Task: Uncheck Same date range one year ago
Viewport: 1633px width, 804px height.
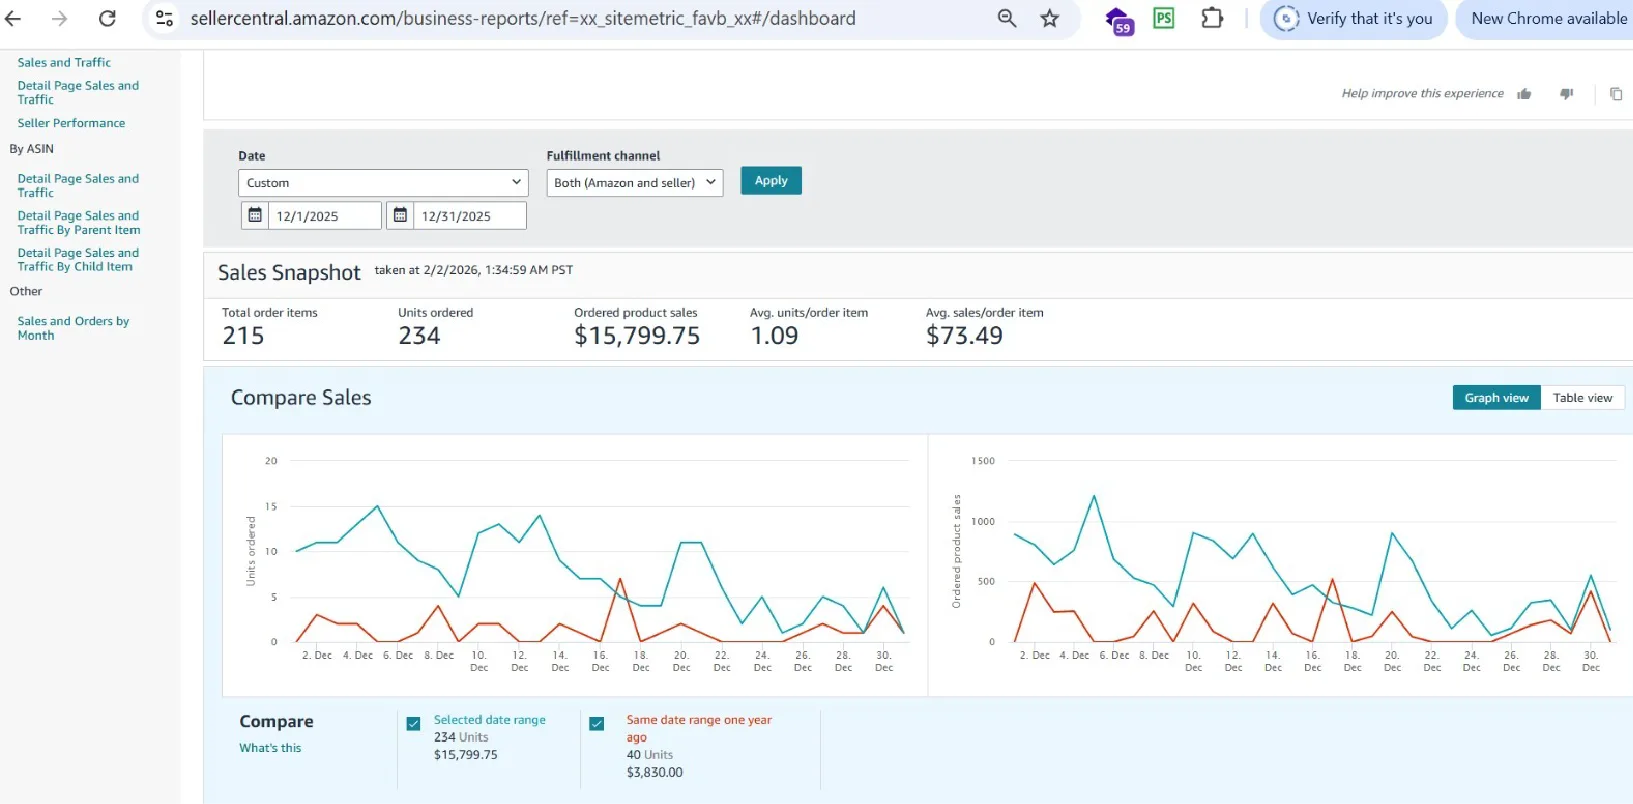Action: pos(597,723)
